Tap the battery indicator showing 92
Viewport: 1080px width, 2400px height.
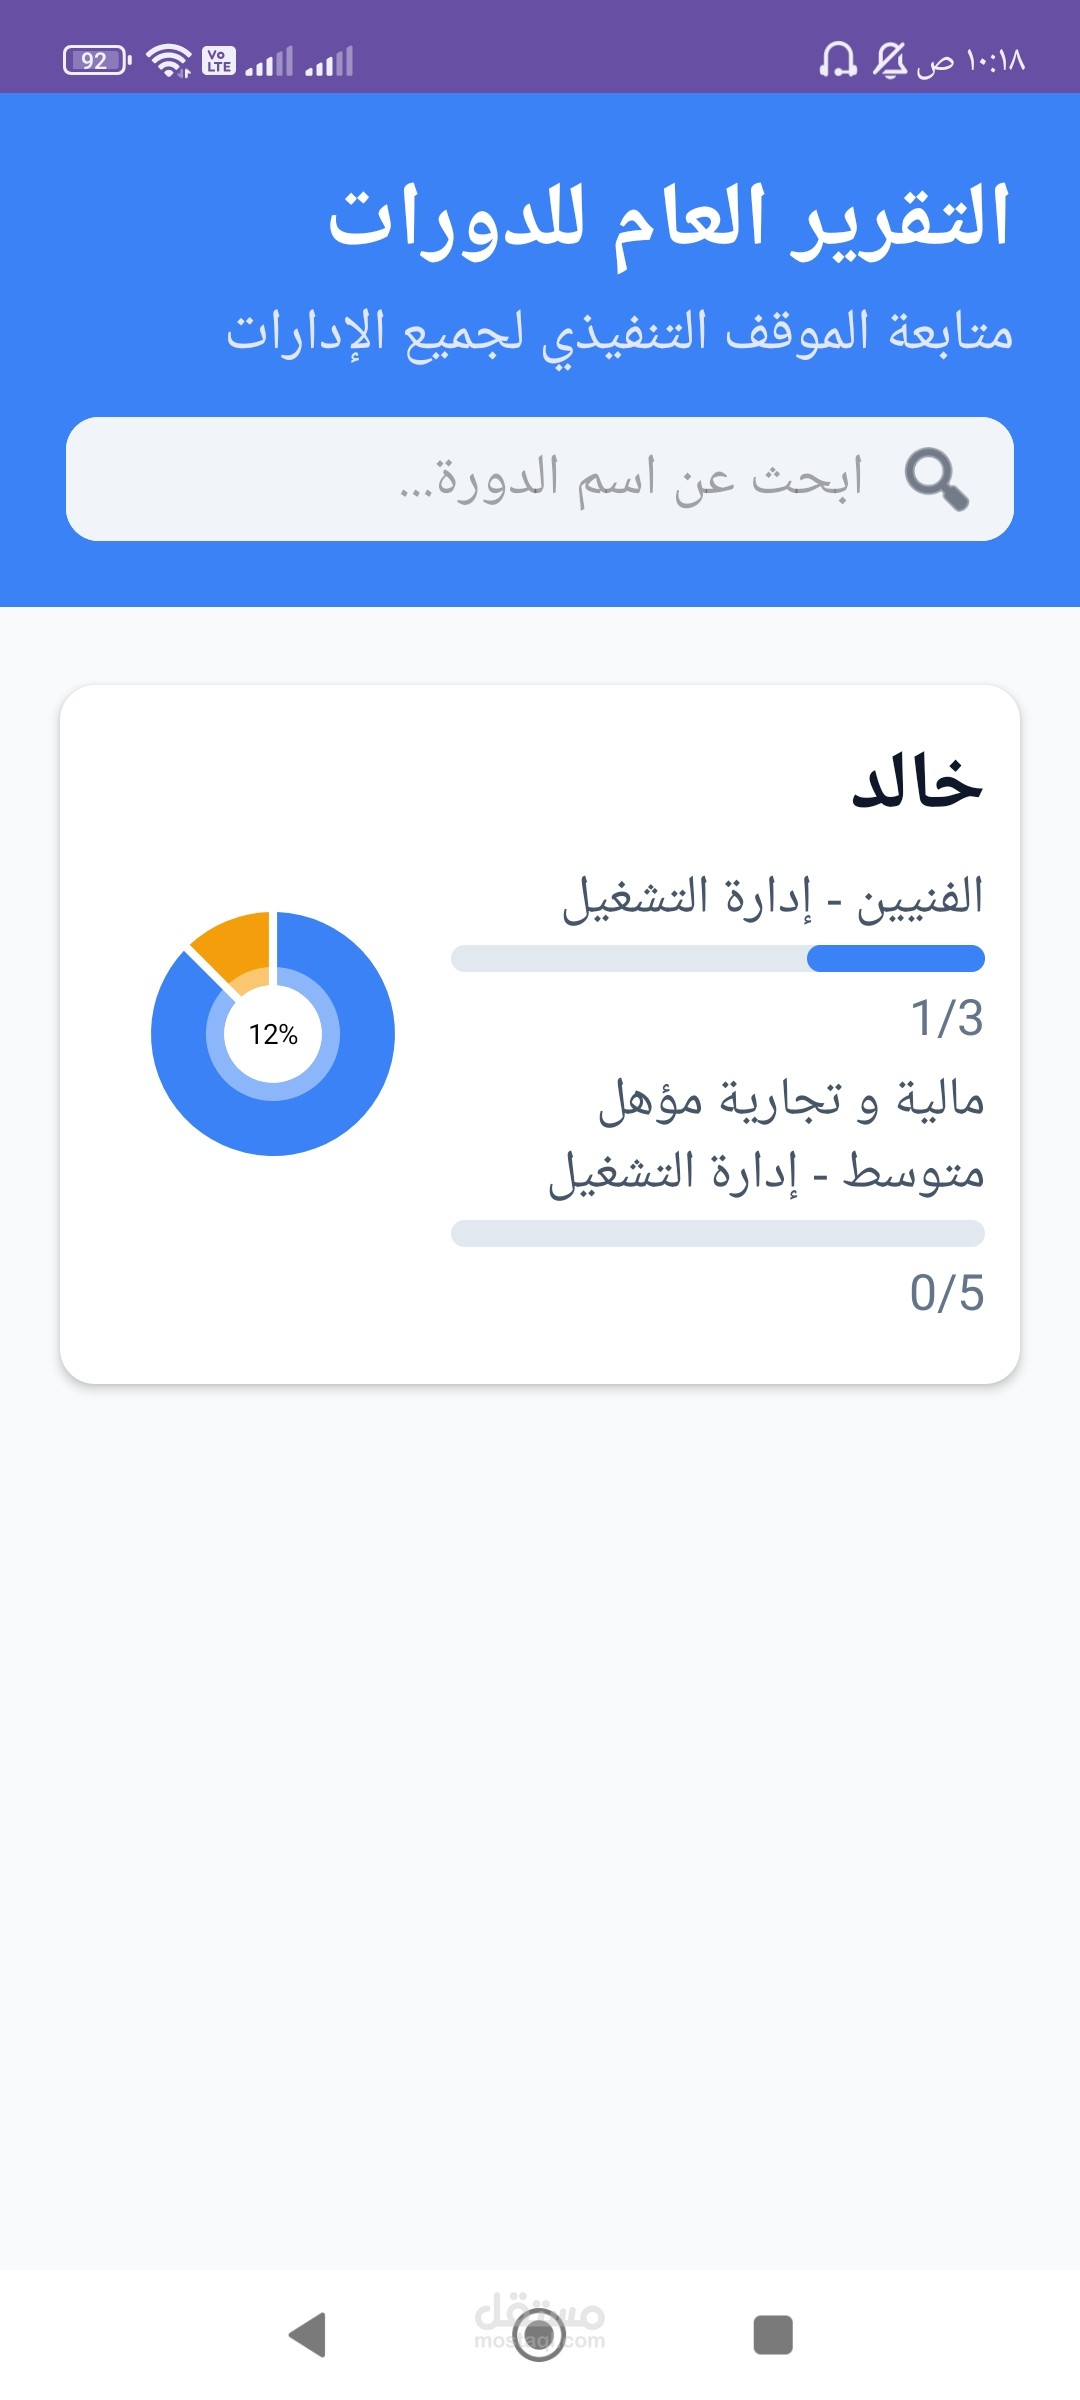(x=96, y=61)
